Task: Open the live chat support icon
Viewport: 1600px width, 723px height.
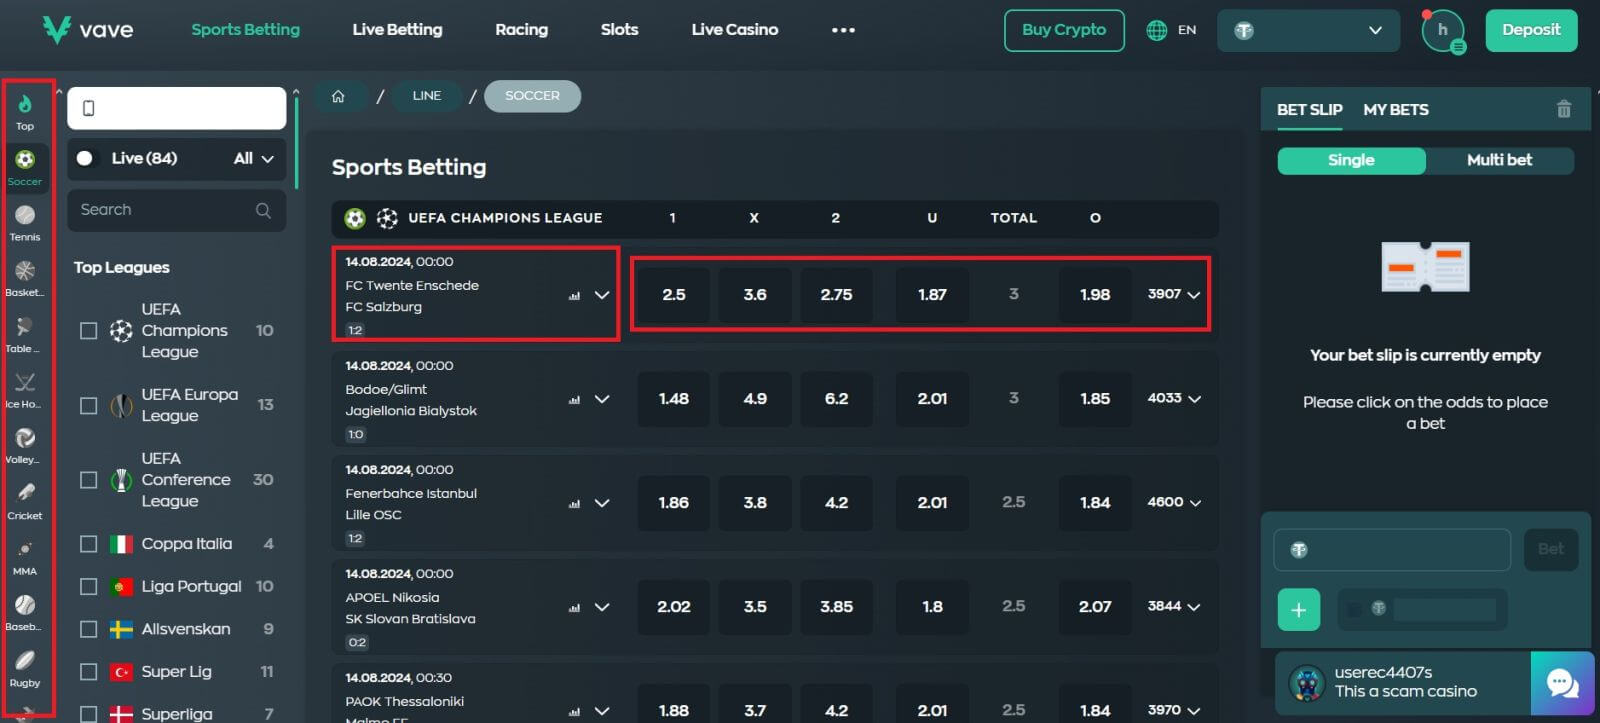Action: click(x=1562, y=683)
